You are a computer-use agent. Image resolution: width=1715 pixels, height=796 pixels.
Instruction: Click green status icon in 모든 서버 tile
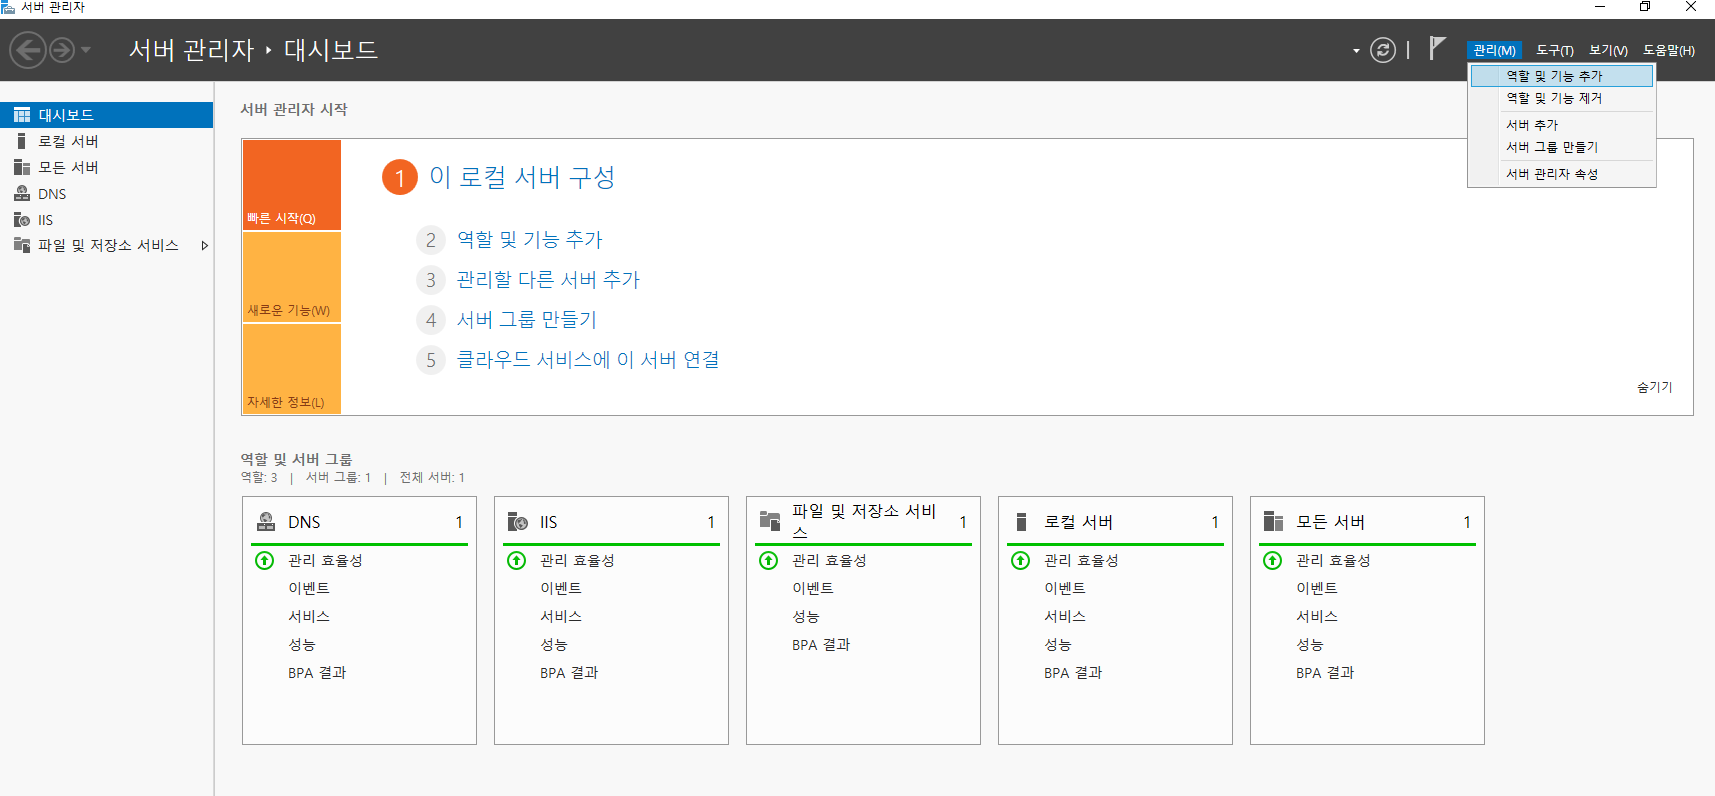tap(1273, 561)
